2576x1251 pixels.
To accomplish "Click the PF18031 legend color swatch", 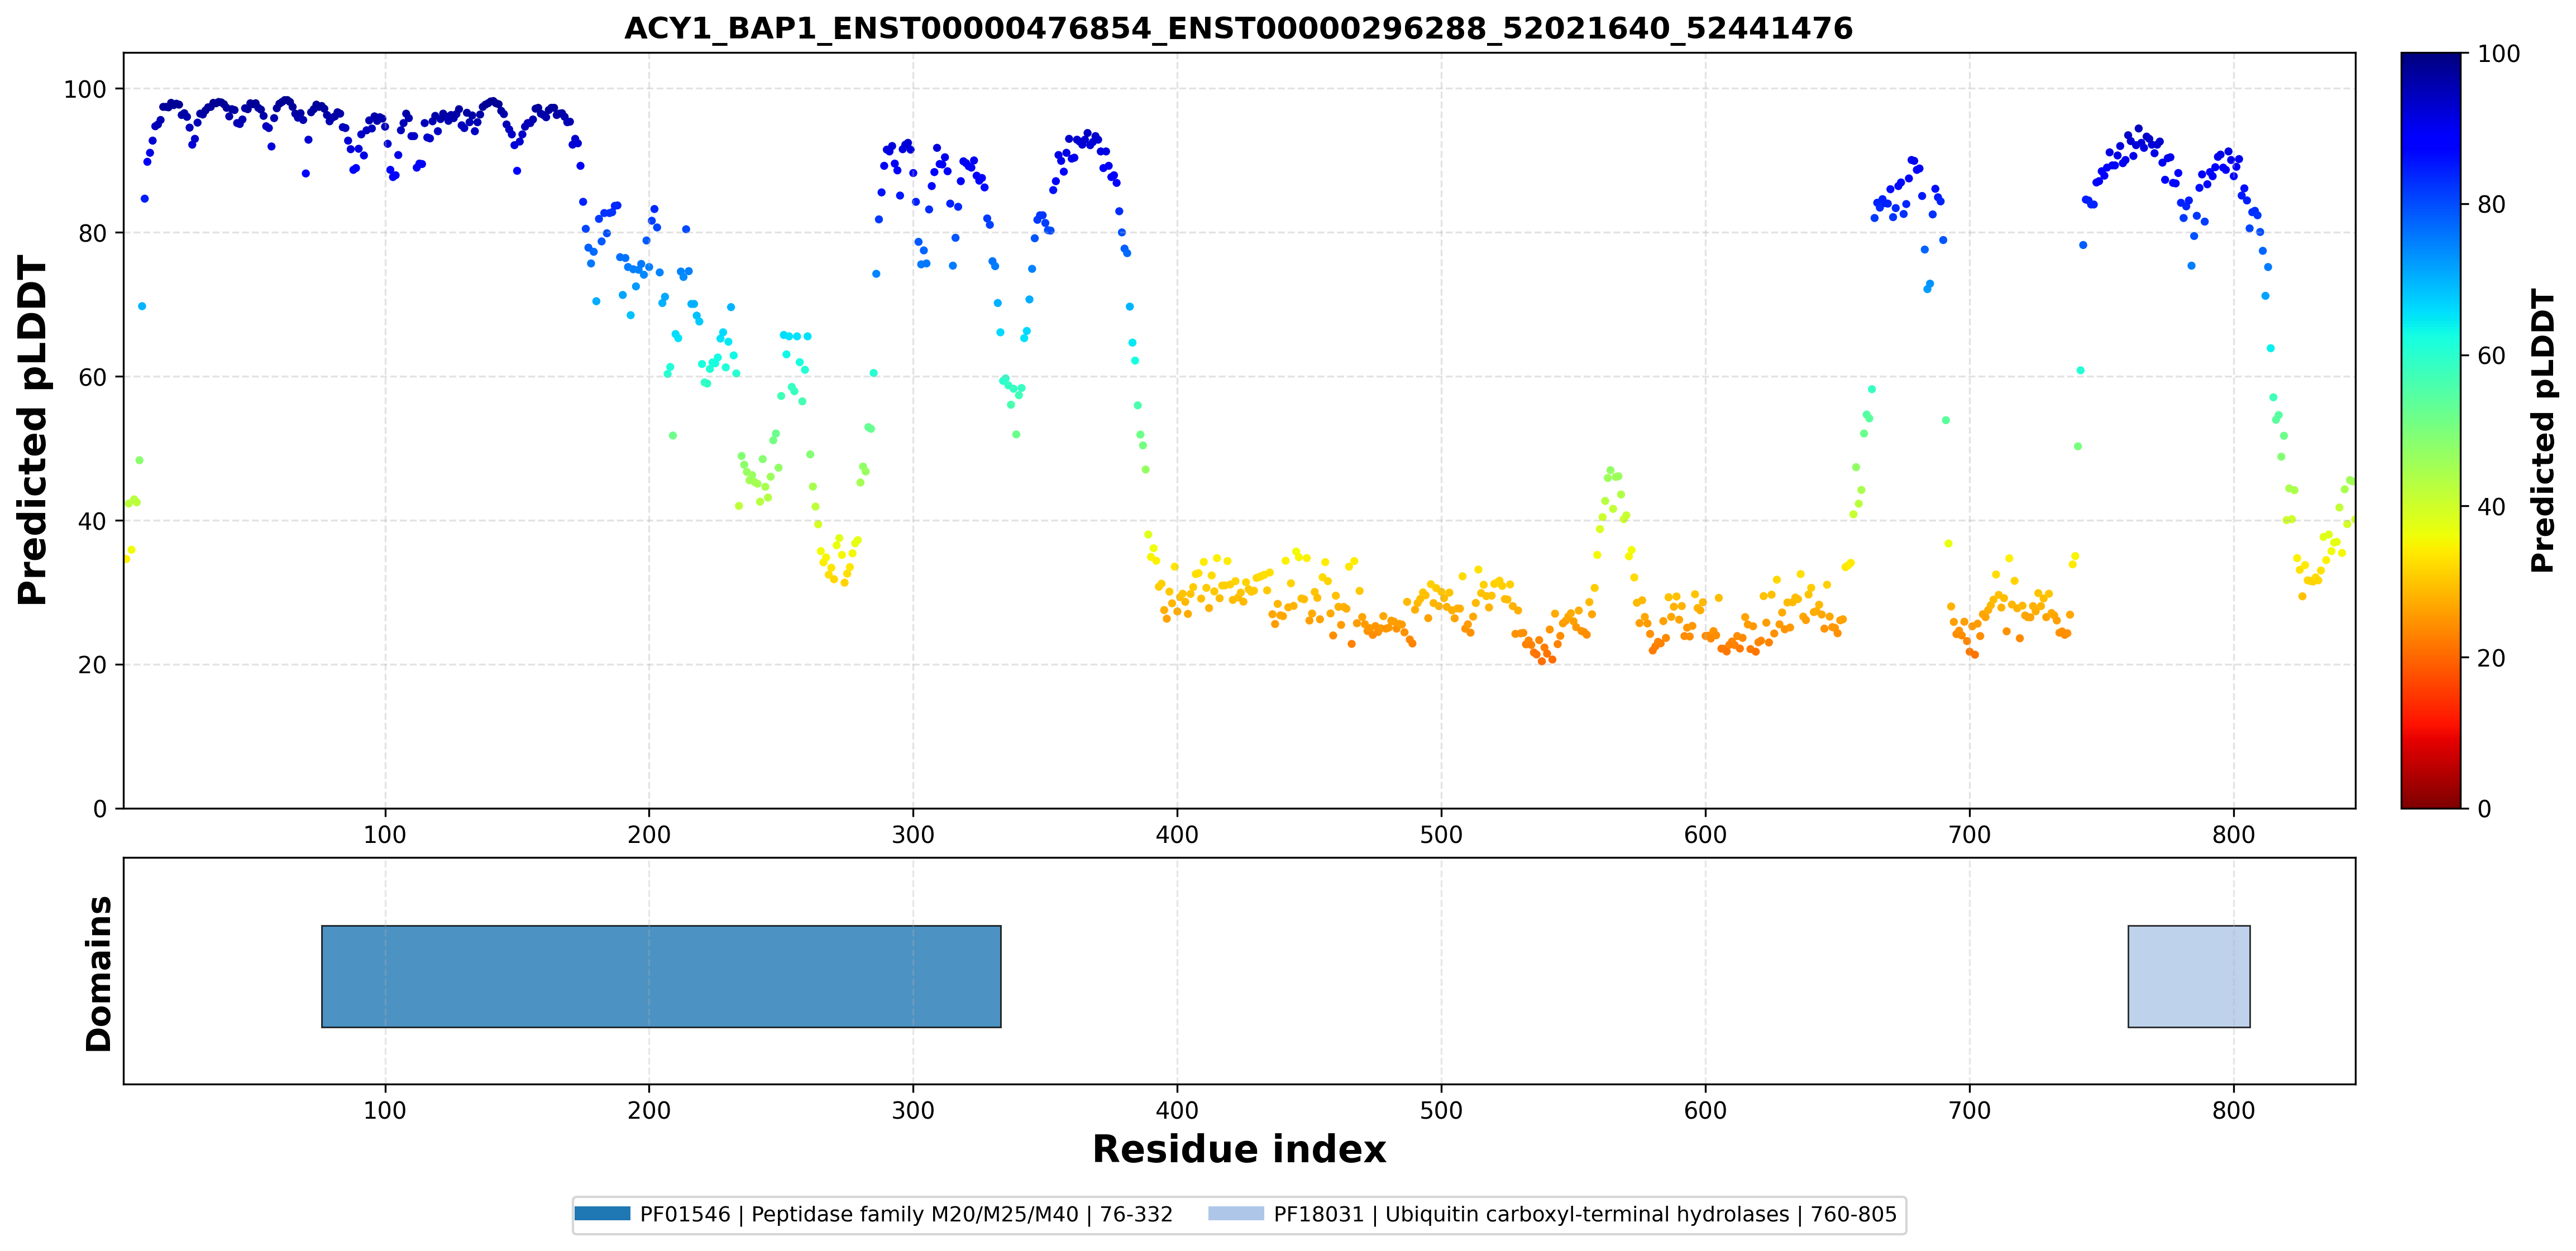I will click(x=1236, y=1214).
